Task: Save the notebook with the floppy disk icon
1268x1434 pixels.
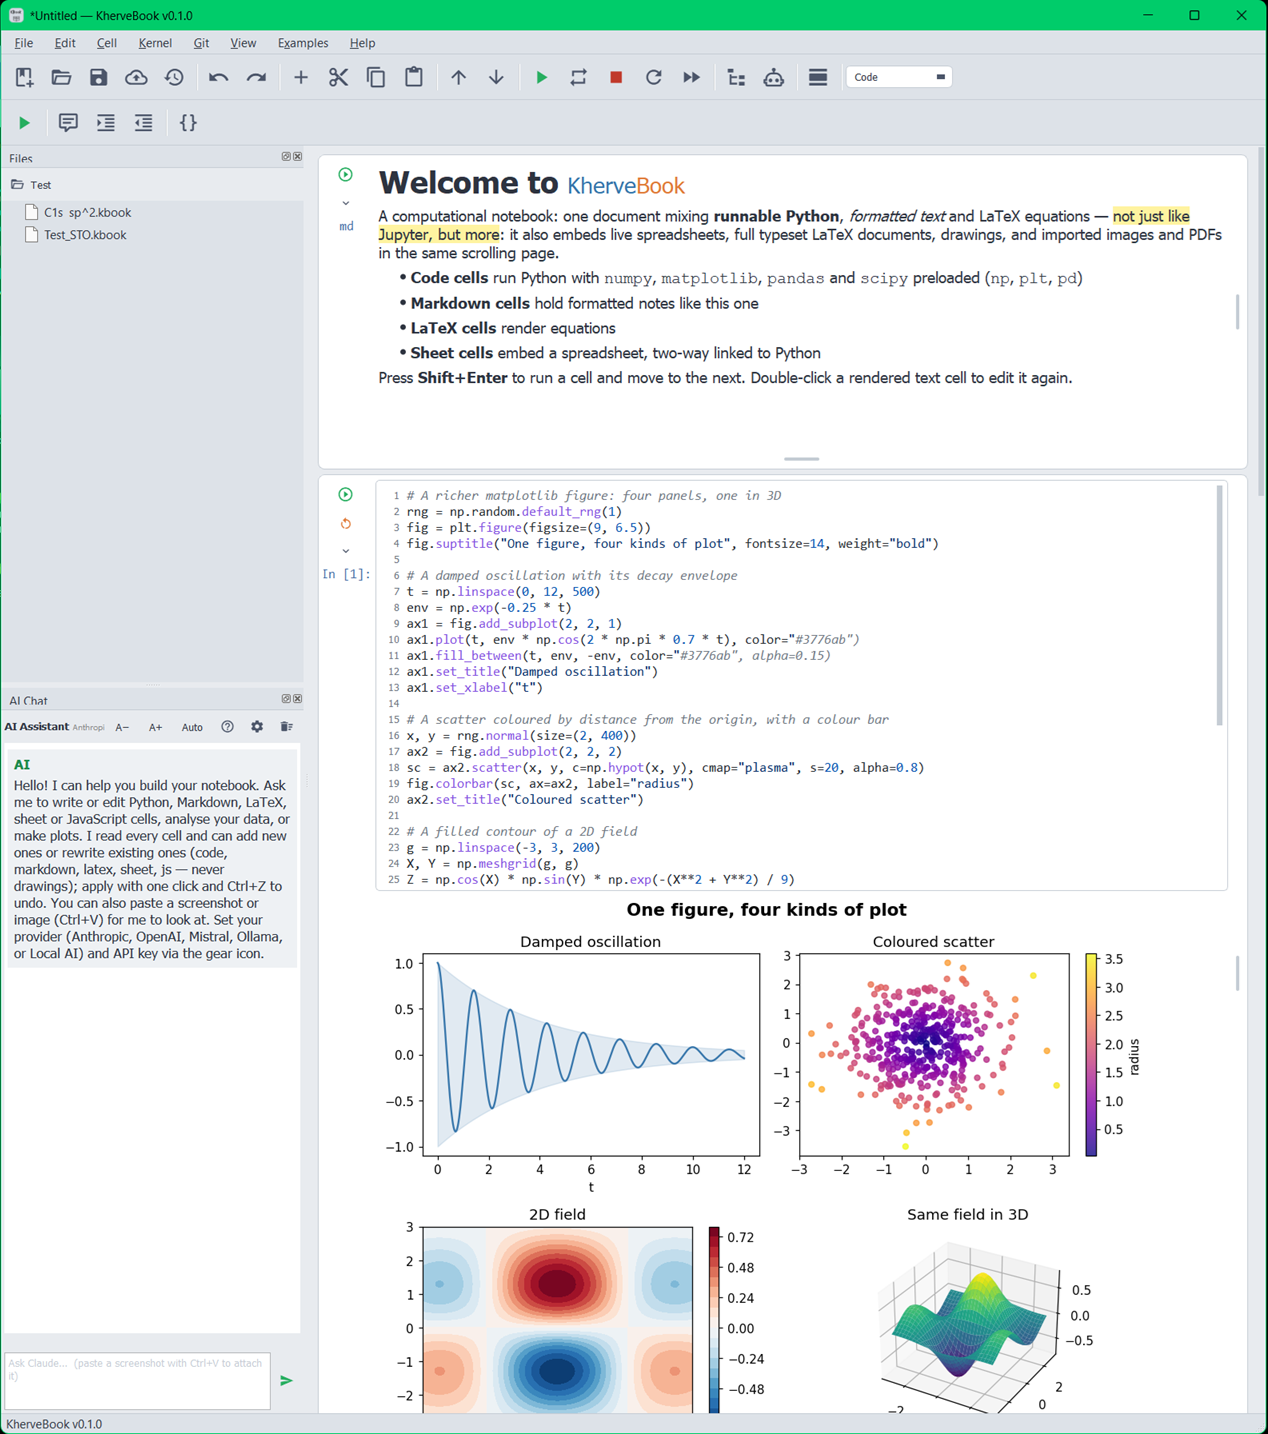Action: (98, 77)
